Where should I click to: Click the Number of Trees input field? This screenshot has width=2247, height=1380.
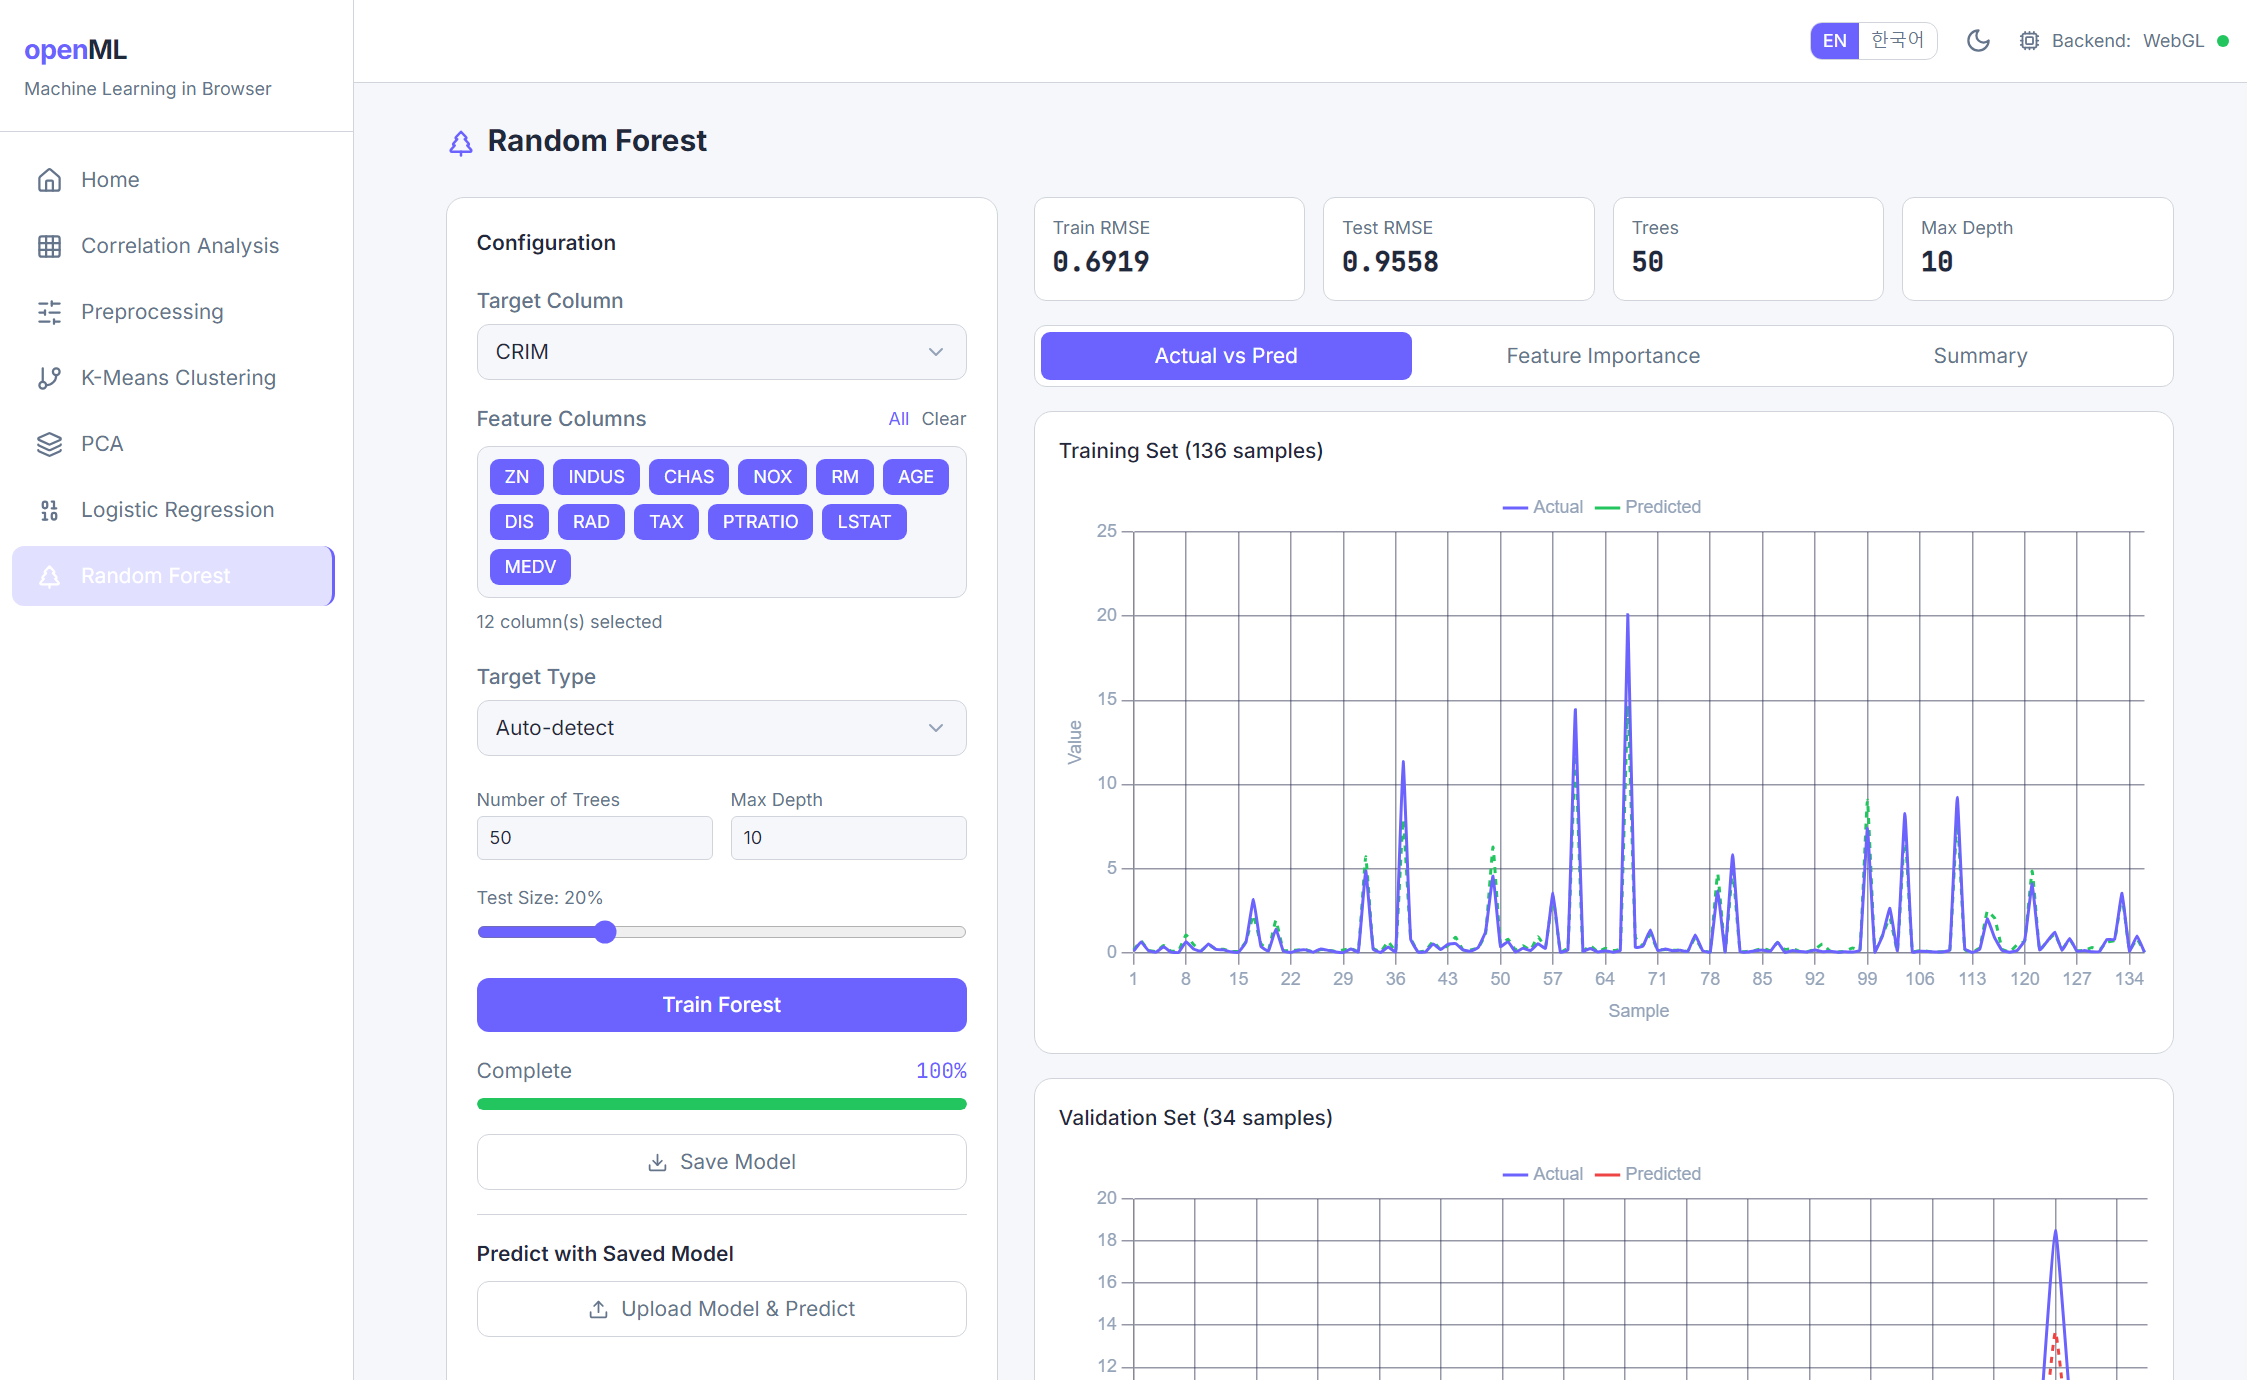point(594,838)
